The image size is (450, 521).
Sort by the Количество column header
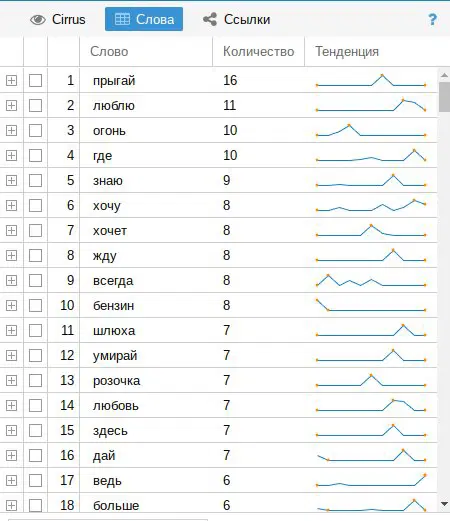(258, 52)
